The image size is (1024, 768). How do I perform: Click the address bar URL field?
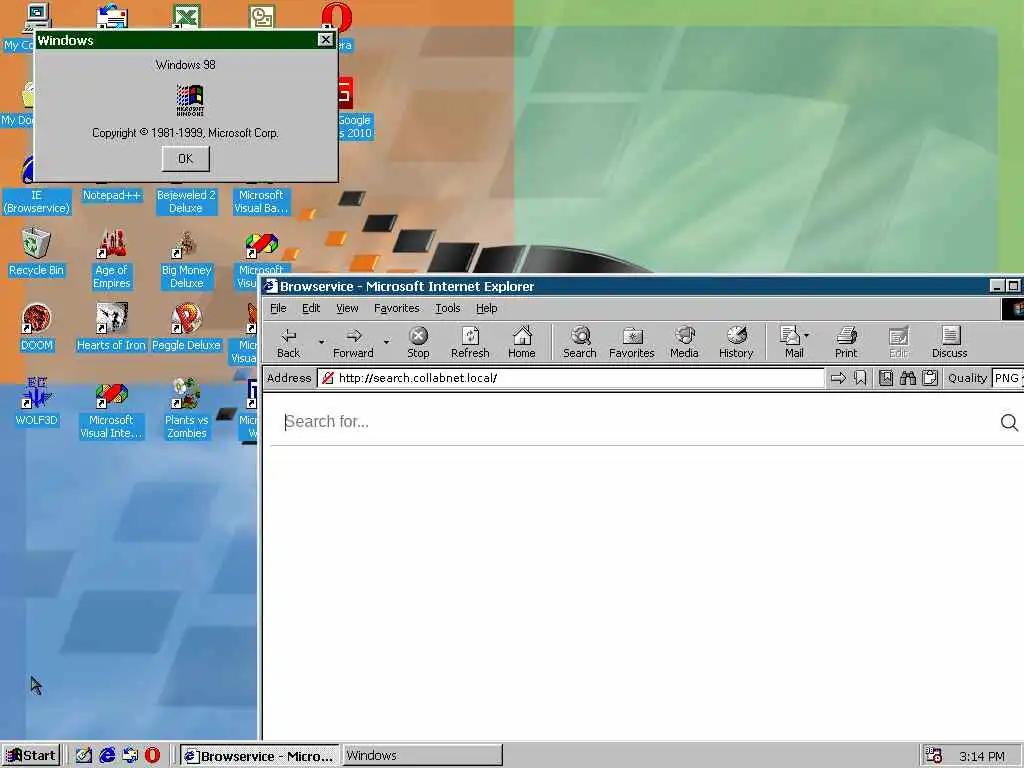pyautogui.click(x=571, y=378)
